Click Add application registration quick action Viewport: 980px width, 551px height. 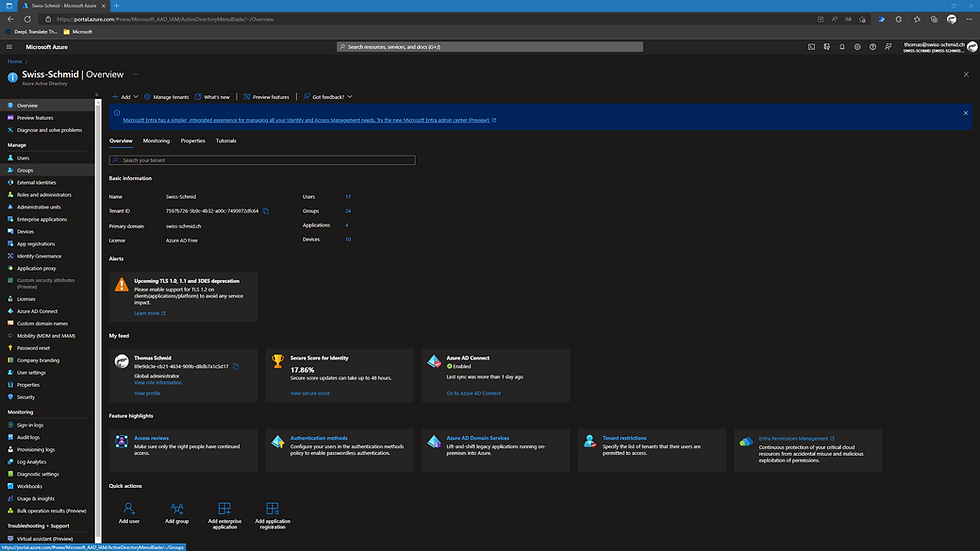click(x=272, y=515)
